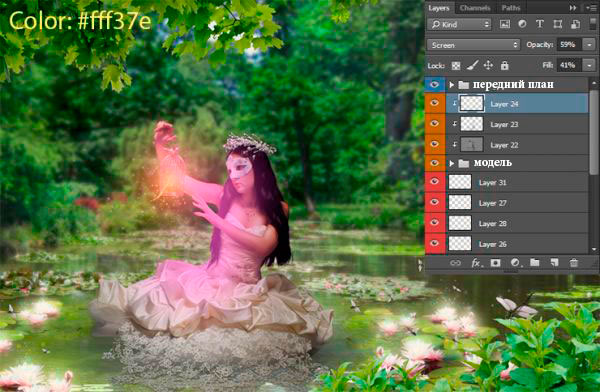Filter layers by smart object icon
The height and width of the screenshot is (392, 600).
[x=575, y=24]
